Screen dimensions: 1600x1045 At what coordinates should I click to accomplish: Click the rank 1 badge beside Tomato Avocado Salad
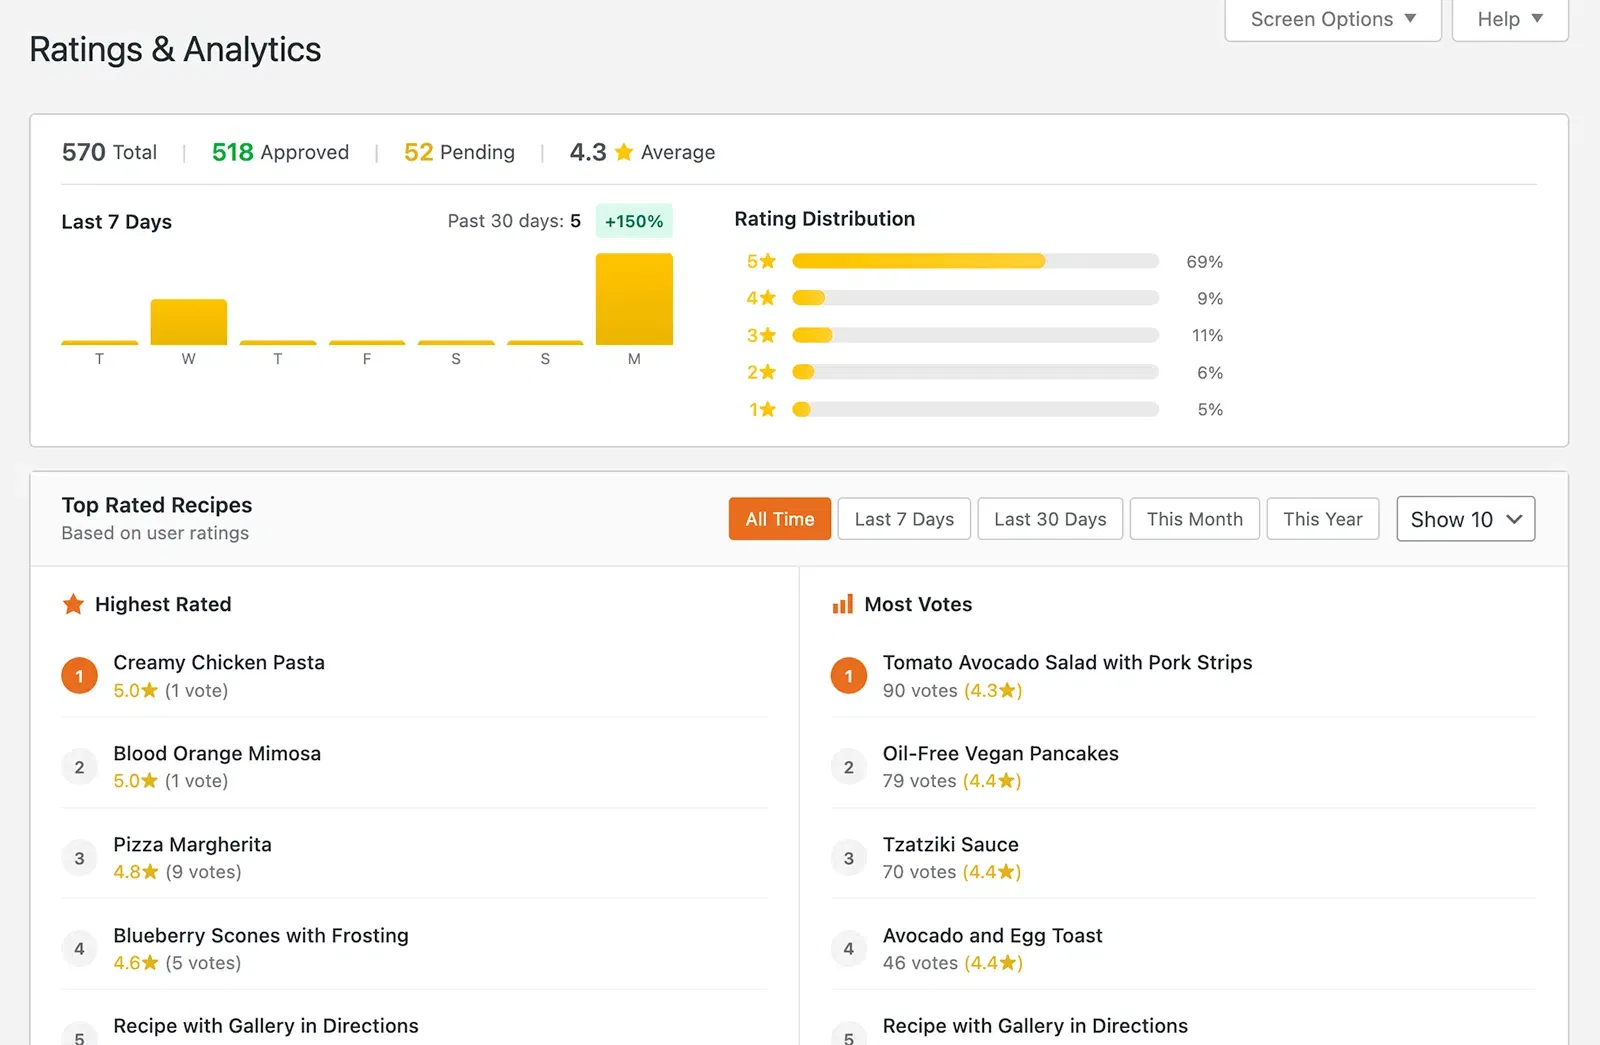(848, 675)
